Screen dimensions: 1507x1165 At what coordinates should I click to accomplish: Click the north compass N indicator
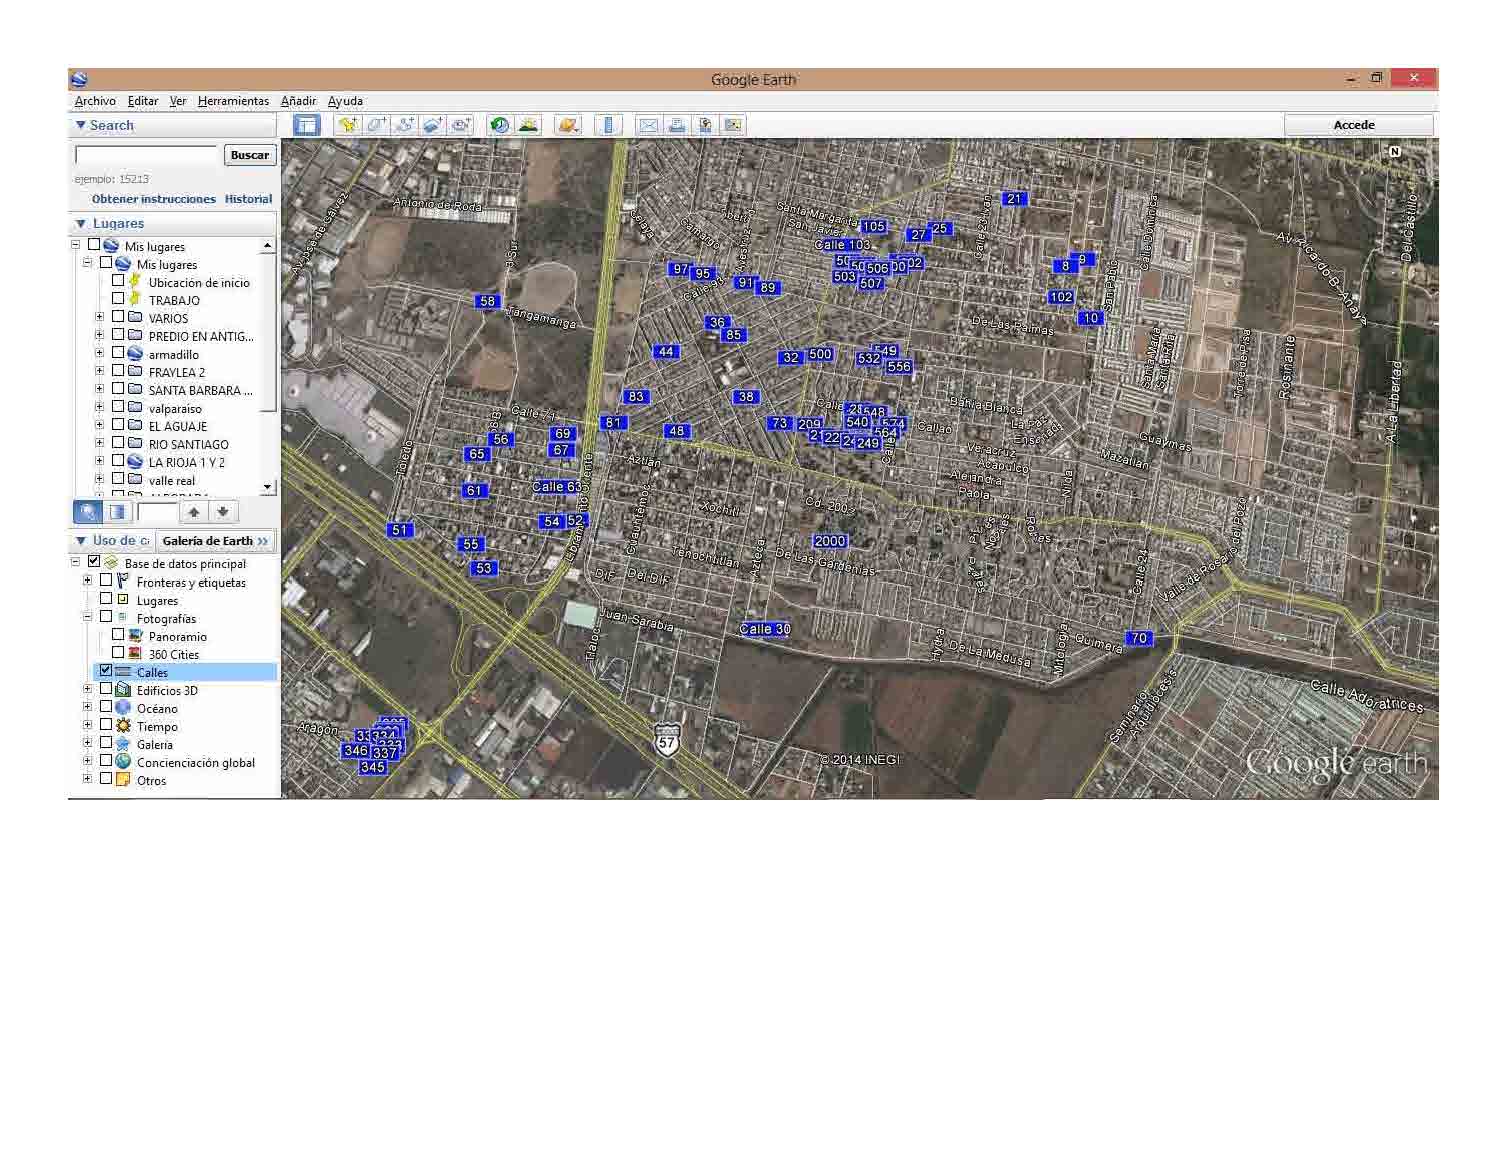(1395, 152)
